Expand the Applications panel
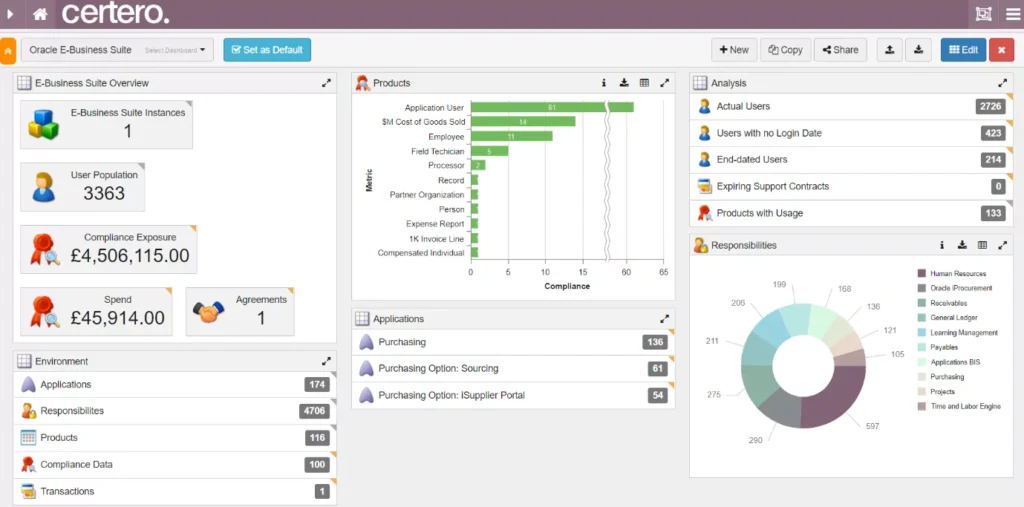This screenshot has width=1024, height=507. click(x=665, y=319)
